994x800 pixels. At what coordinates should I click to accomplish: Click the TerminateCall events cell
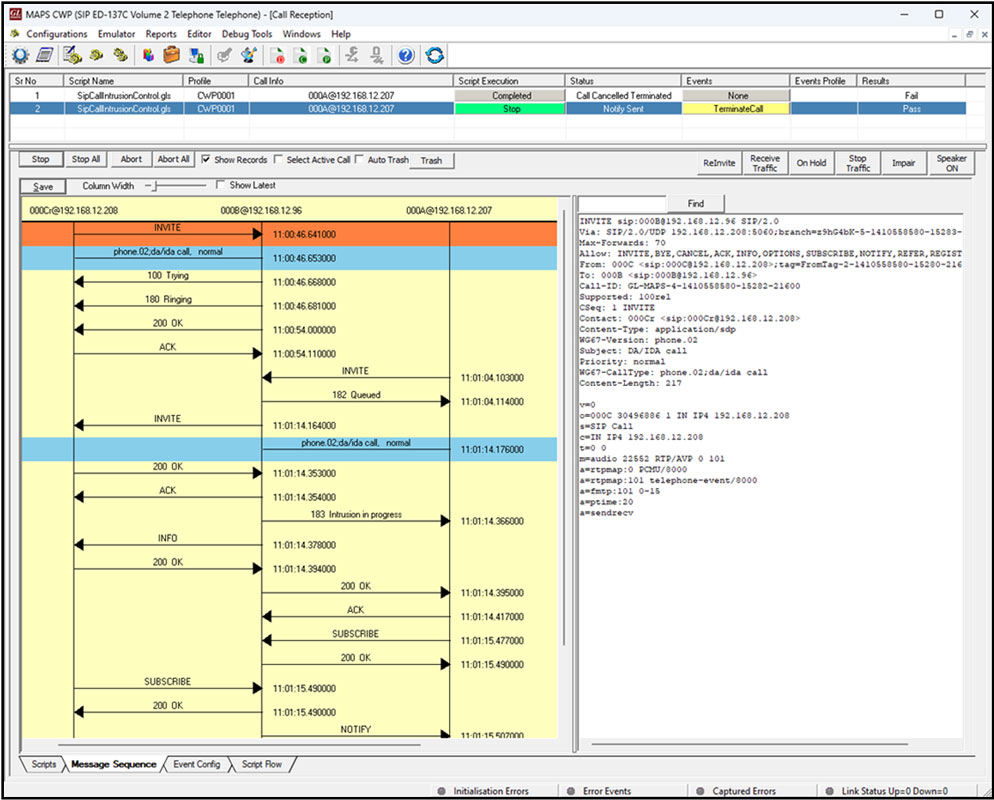click(x=738, y=108)
